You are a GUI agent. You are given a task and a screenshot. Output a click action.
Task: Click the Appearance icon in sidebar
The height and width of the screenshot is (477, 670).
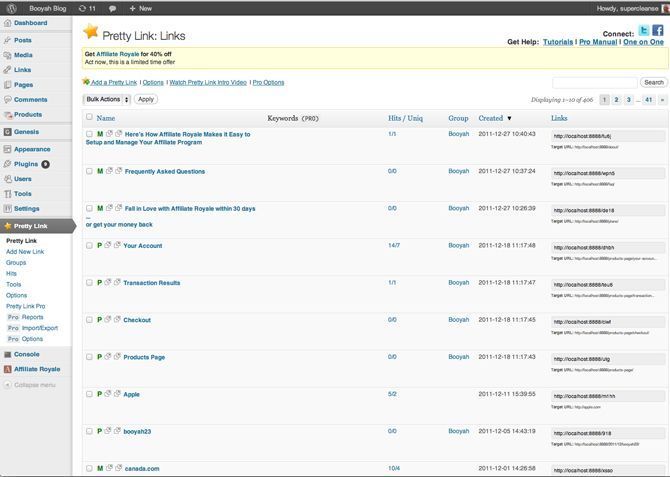(x=7, y=149)
